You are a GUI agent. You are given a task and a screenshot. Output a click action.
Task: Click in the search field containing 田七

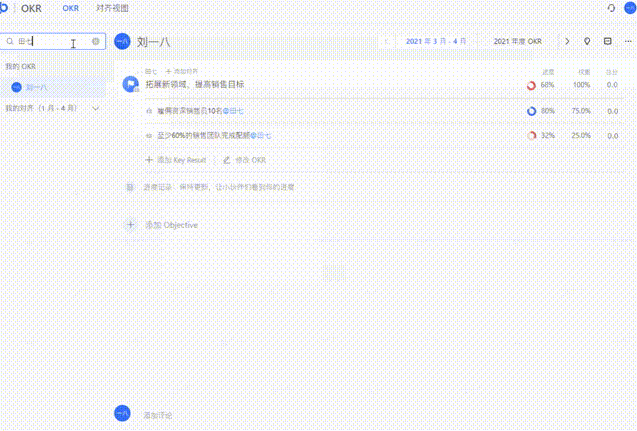[53, 41]
